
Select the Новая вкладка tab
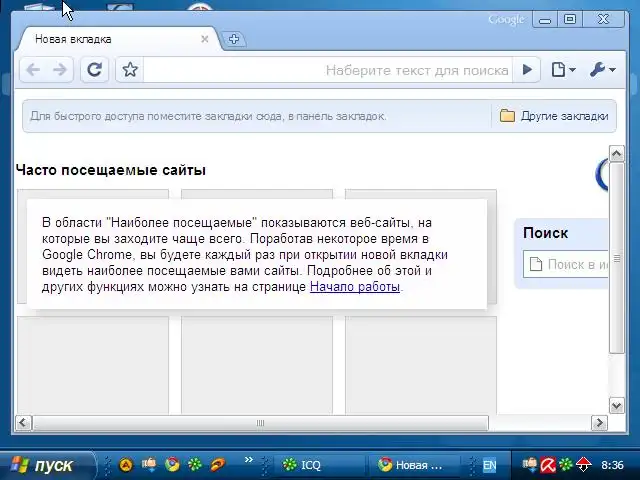[118, 39]
